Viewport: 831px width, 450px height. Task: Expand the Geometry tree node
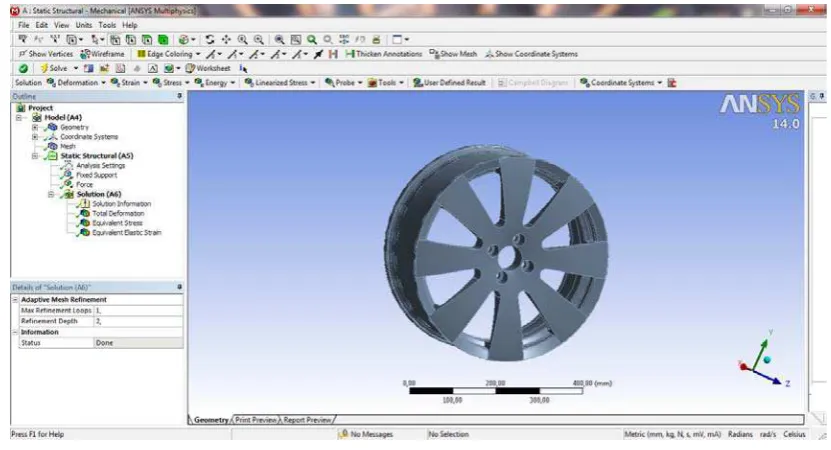tap(35, 127)
